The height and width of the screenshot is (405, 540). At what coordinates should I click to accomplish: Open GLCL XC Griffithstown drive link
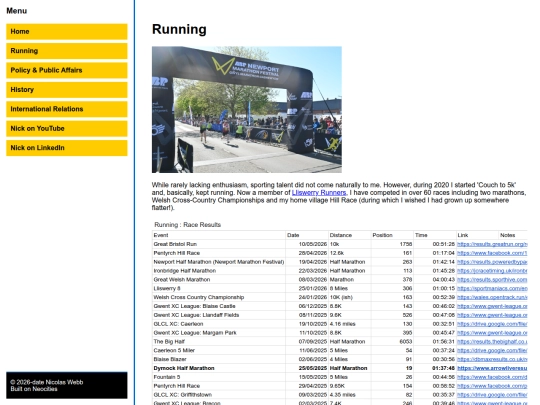point(492,395)
